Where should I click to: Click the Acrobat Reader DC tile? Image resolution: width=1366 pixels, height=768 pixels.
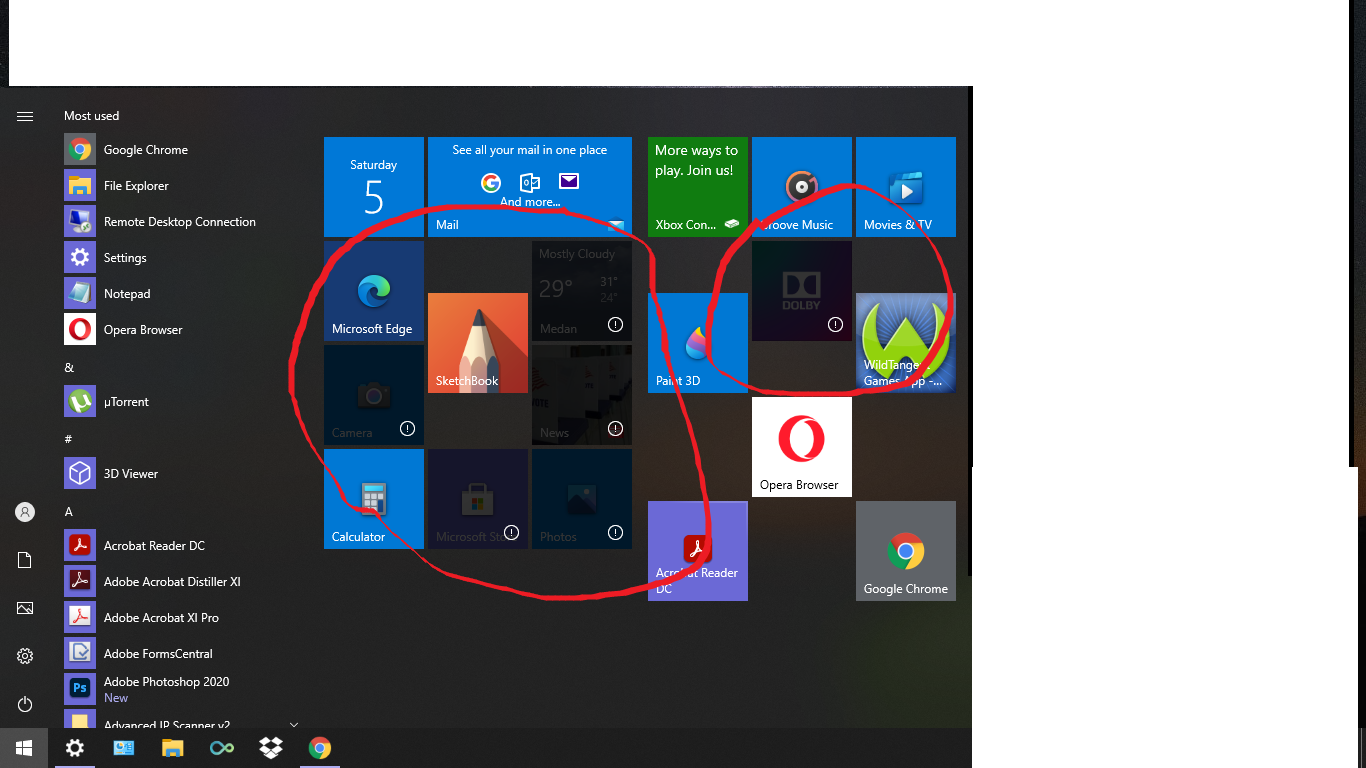point(698,551)
